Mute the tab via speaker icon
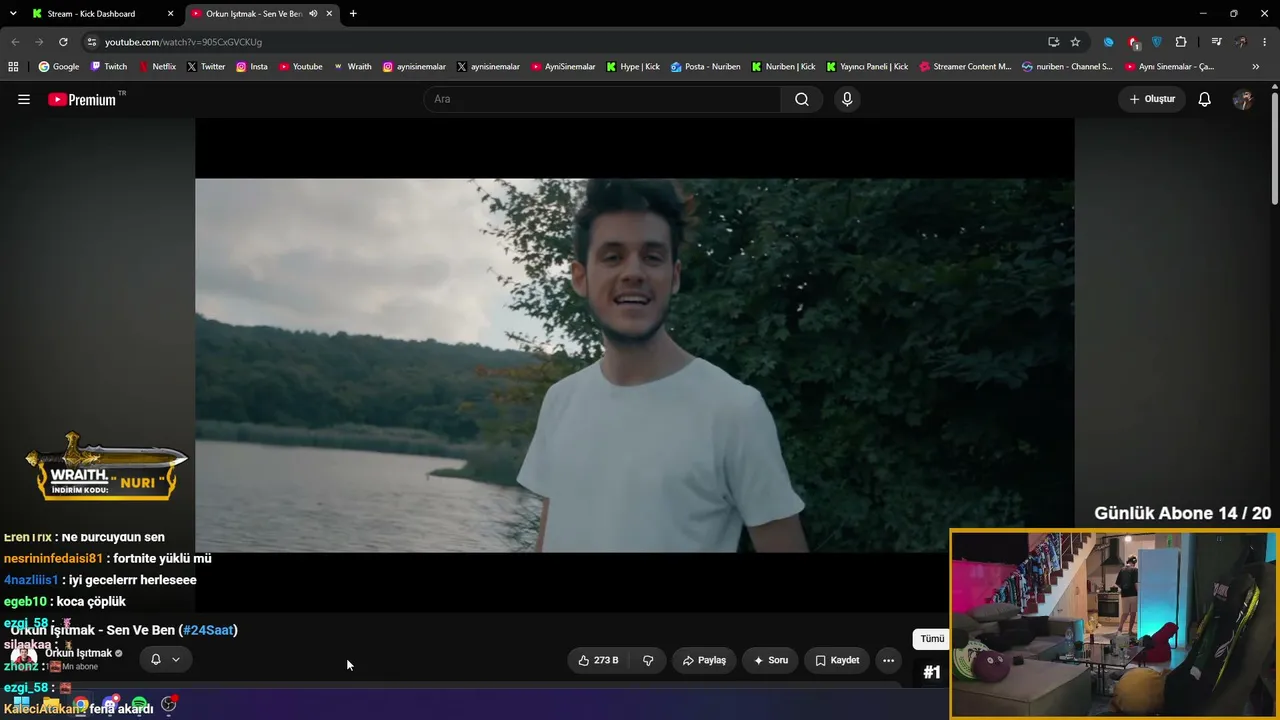Viewport: 1280px width, 720px height. point(313,14)
